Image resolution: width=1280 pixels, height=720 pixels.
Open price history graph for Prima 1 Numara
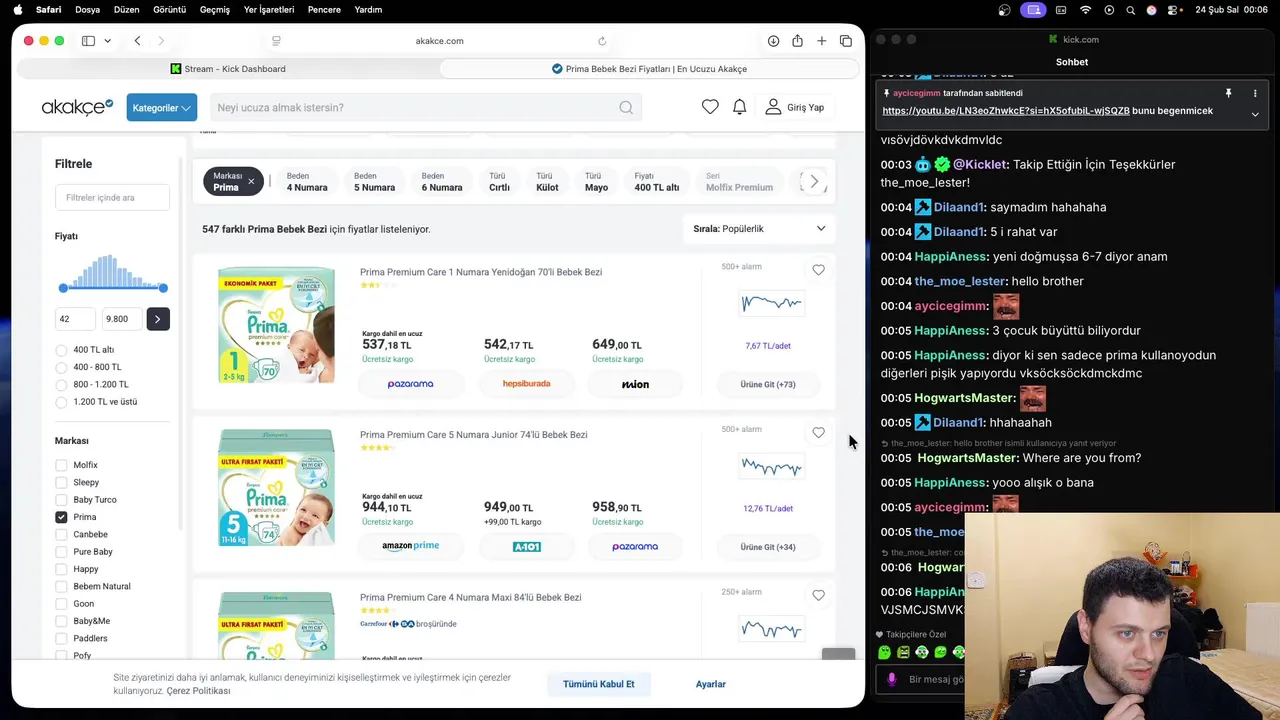click(x=771, y=303)
